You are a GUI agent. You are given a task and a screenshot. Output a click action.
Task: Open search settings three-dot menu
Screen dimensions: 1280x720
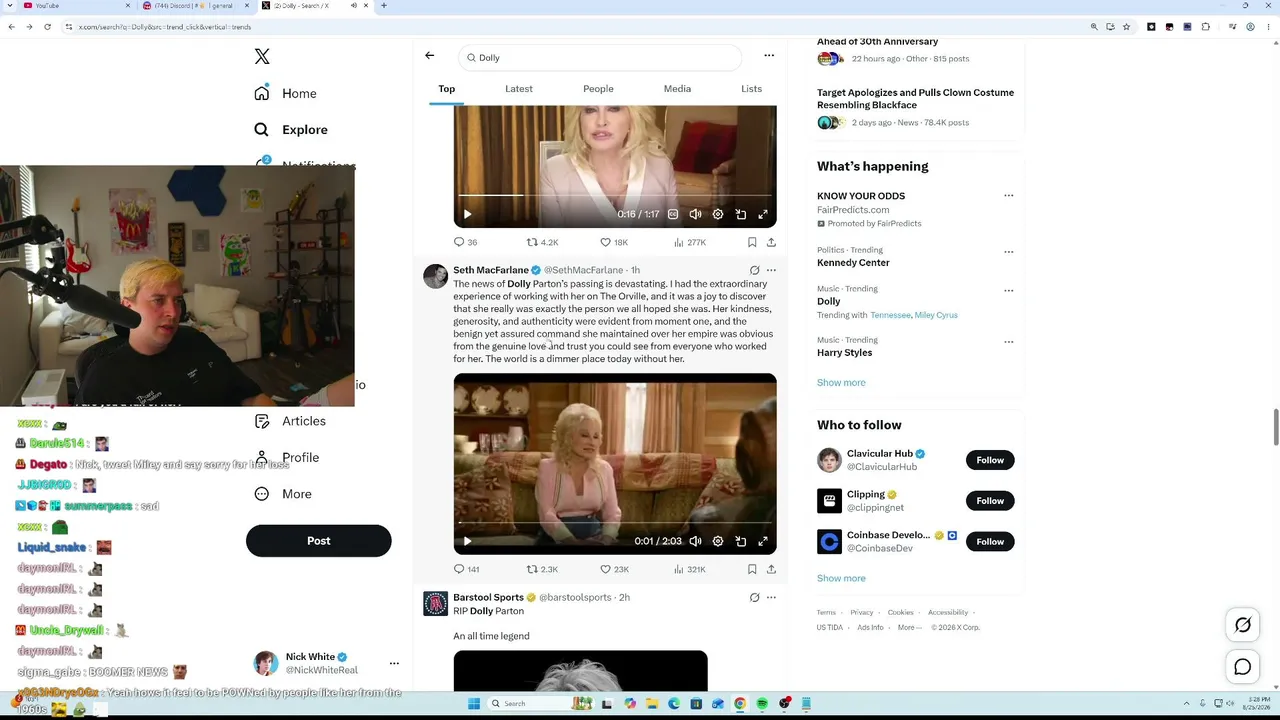click(769, 56)
